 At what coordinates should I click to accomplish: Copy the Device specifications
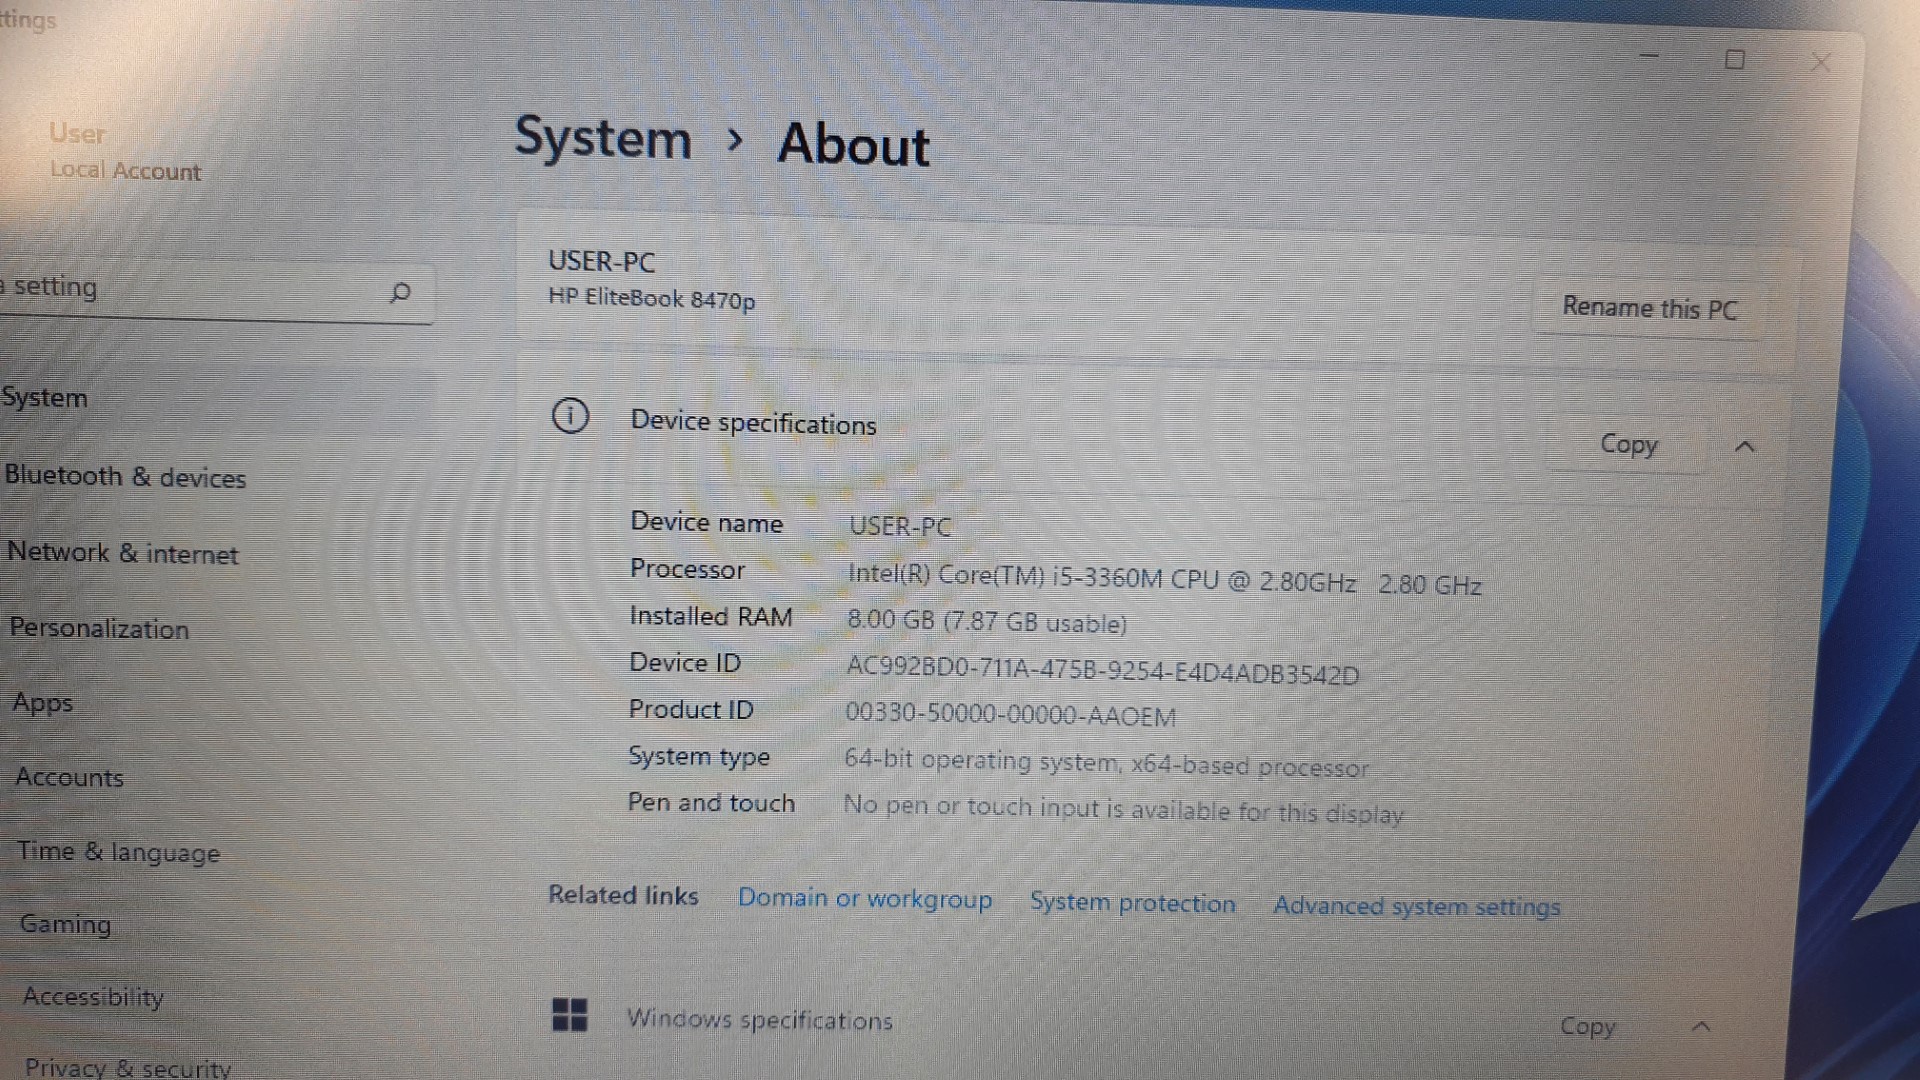(x=1628, y=444)
